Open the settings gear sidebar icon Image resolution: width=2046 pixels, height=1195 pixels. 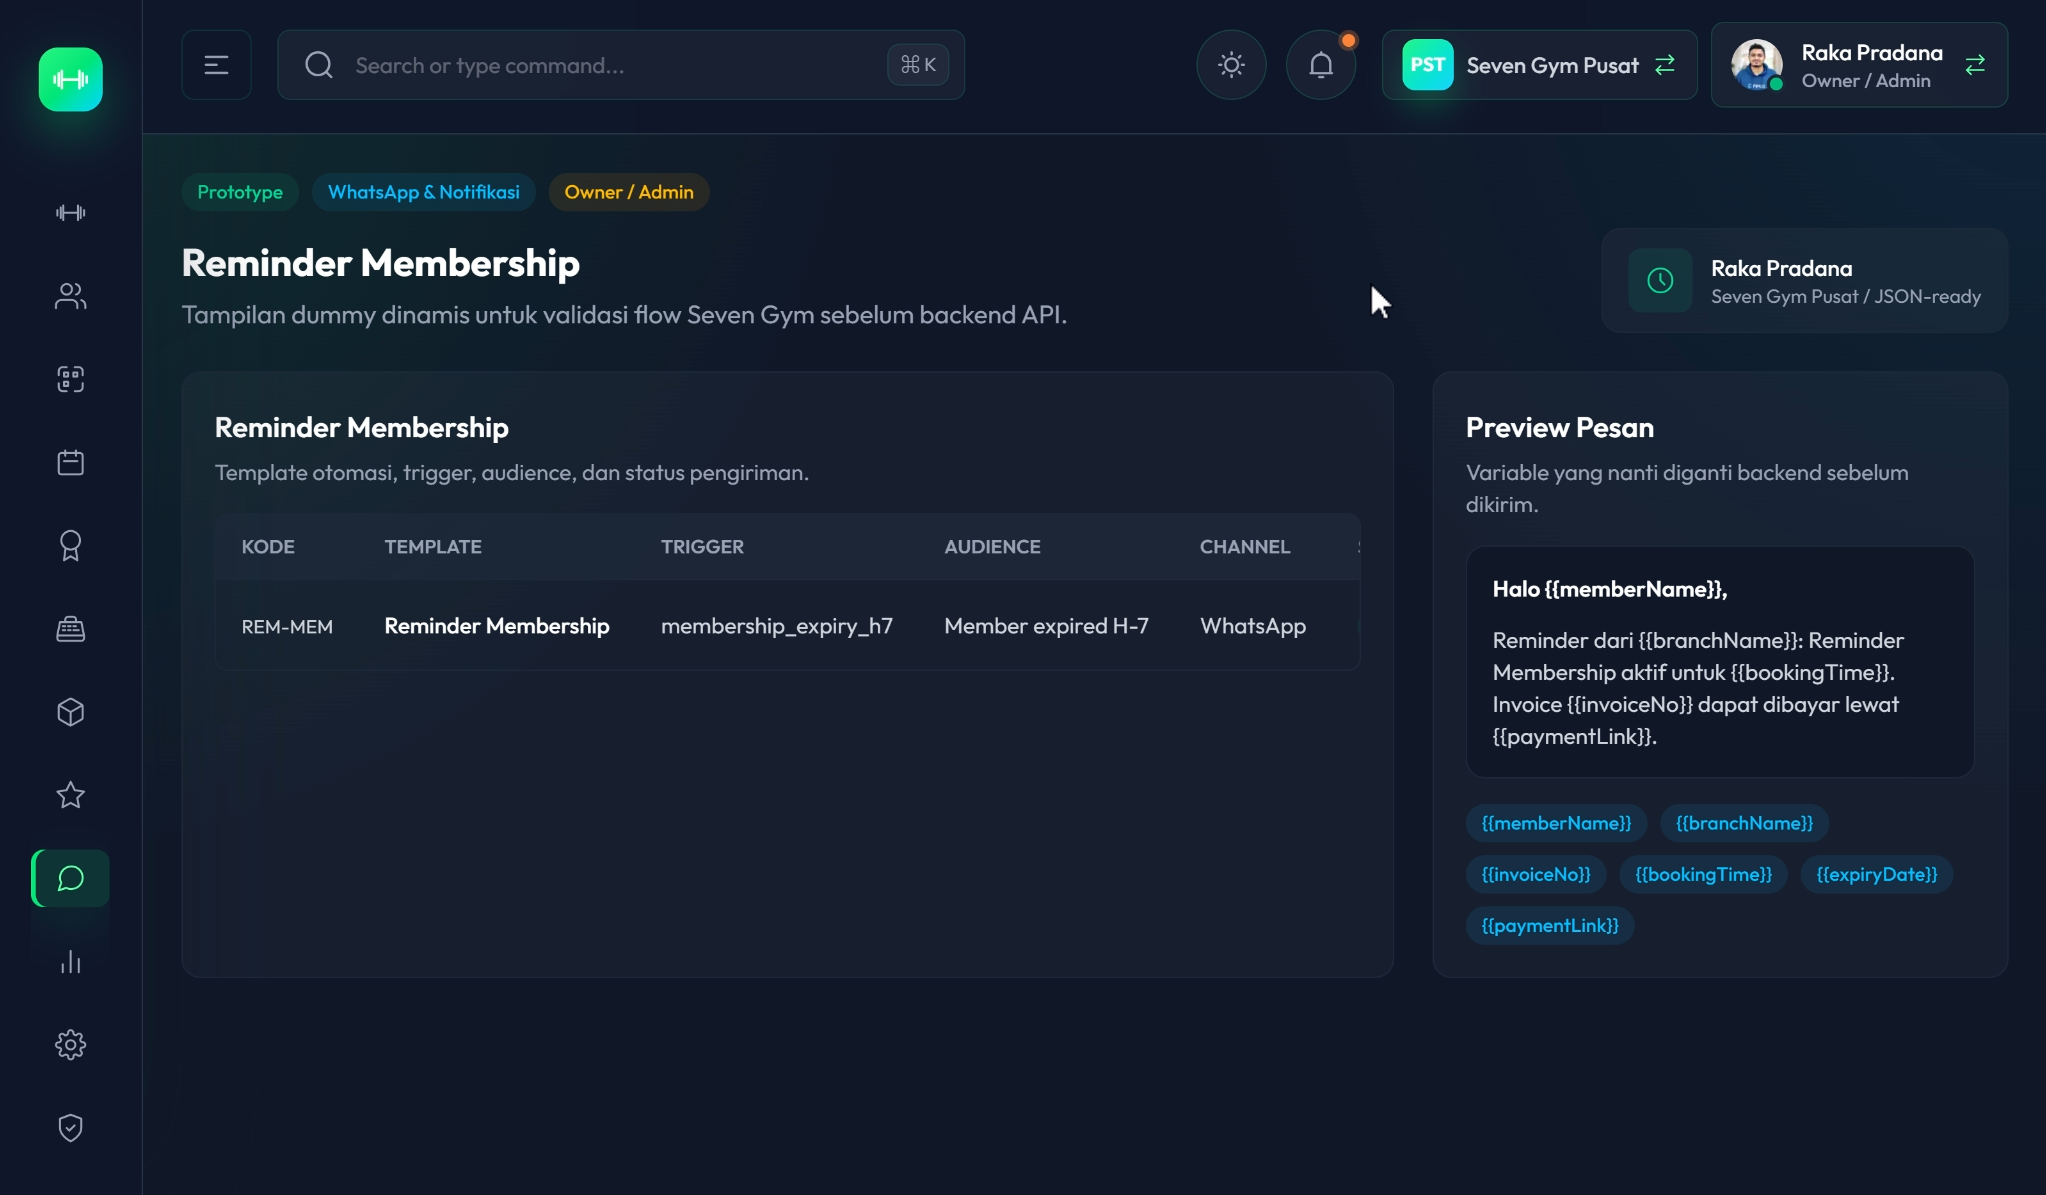point(71,1045)
